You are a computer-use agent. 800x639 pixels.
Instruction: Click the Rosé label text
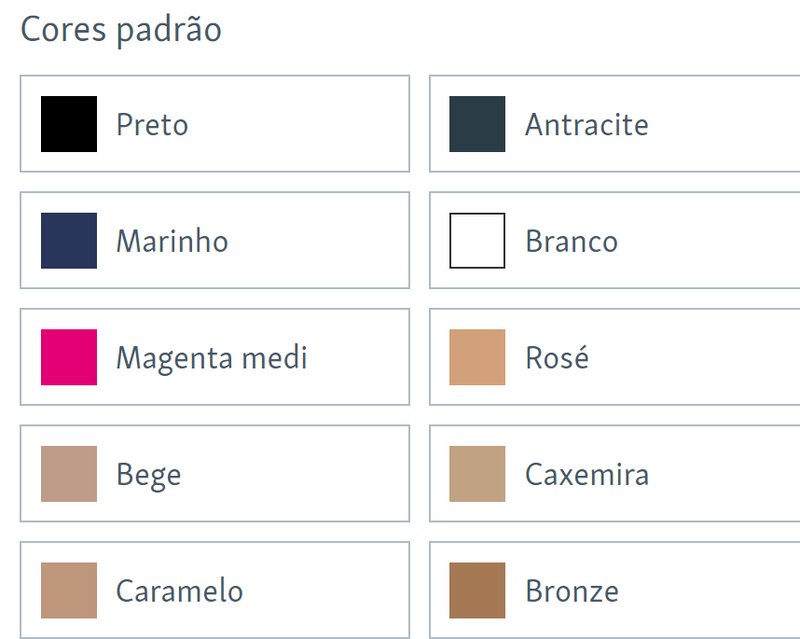[x=556, y=357]
